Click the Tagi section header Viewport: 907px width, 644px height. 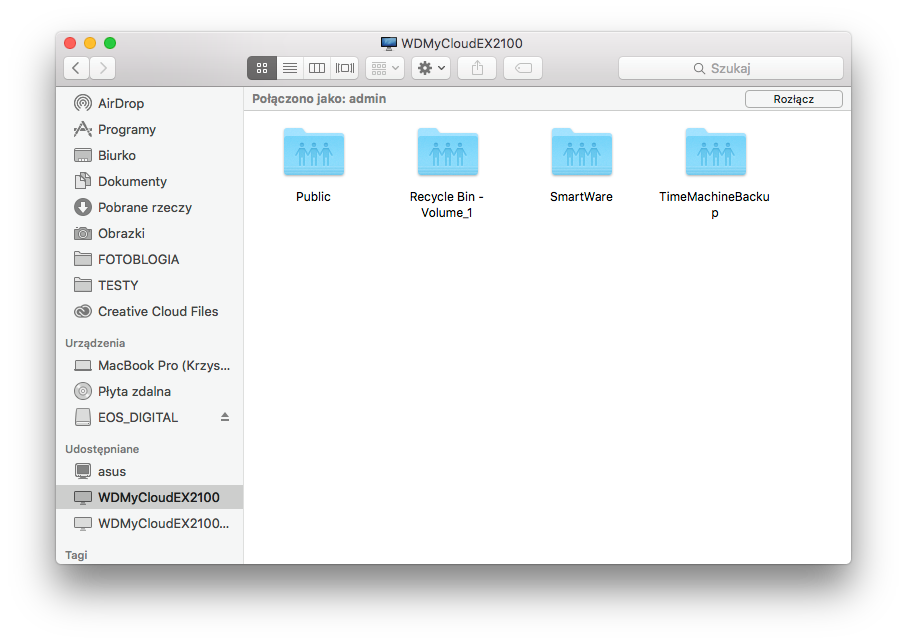pyautogui.click(x=76, y=555)
